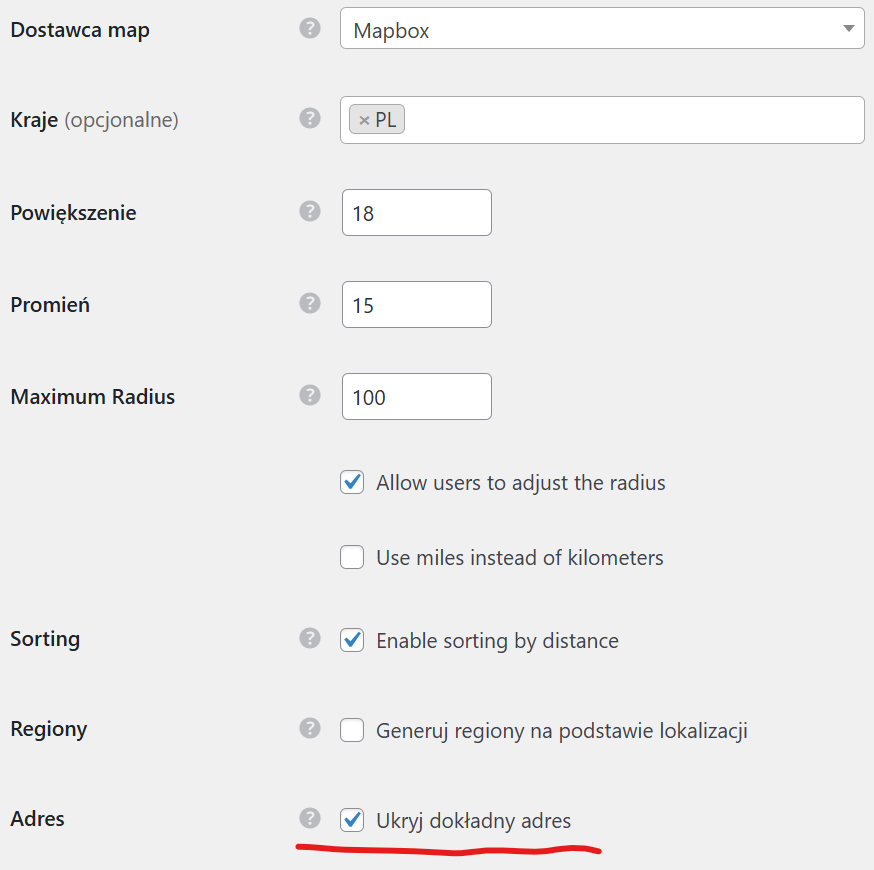Open the Mapbox map provider dropdown
This screenshot has height=870, width=874.
(601, 30)
